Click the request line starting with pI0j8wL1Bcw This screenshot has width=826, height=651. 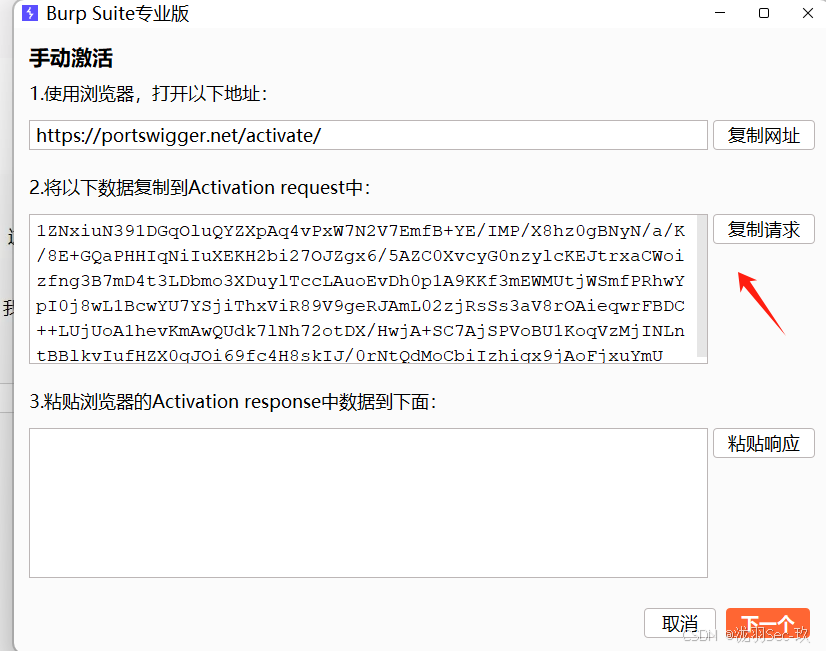click(x=360, y=306)
